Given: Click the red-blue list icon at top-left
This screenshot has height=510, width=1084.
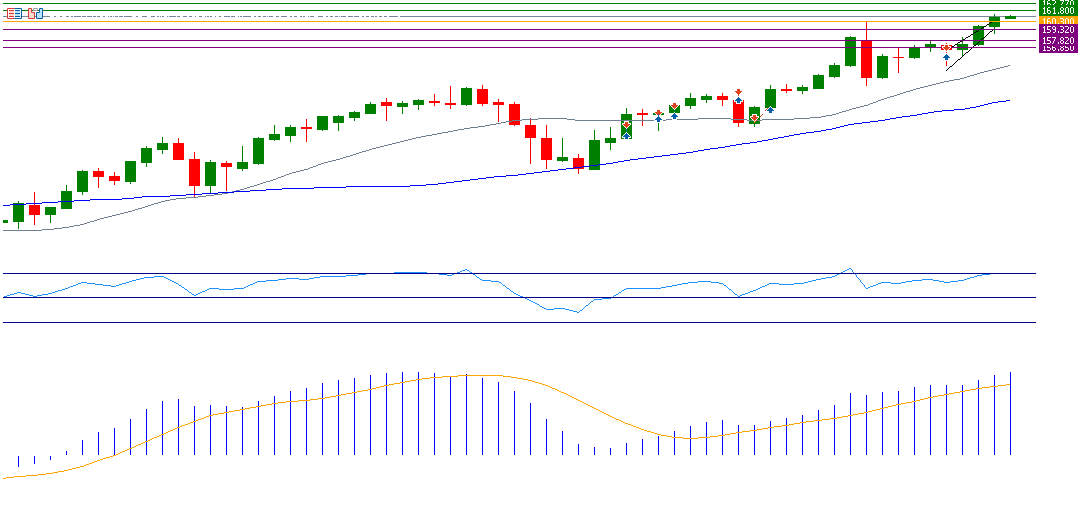Looking at the screenshot, I should click(14, 13).
